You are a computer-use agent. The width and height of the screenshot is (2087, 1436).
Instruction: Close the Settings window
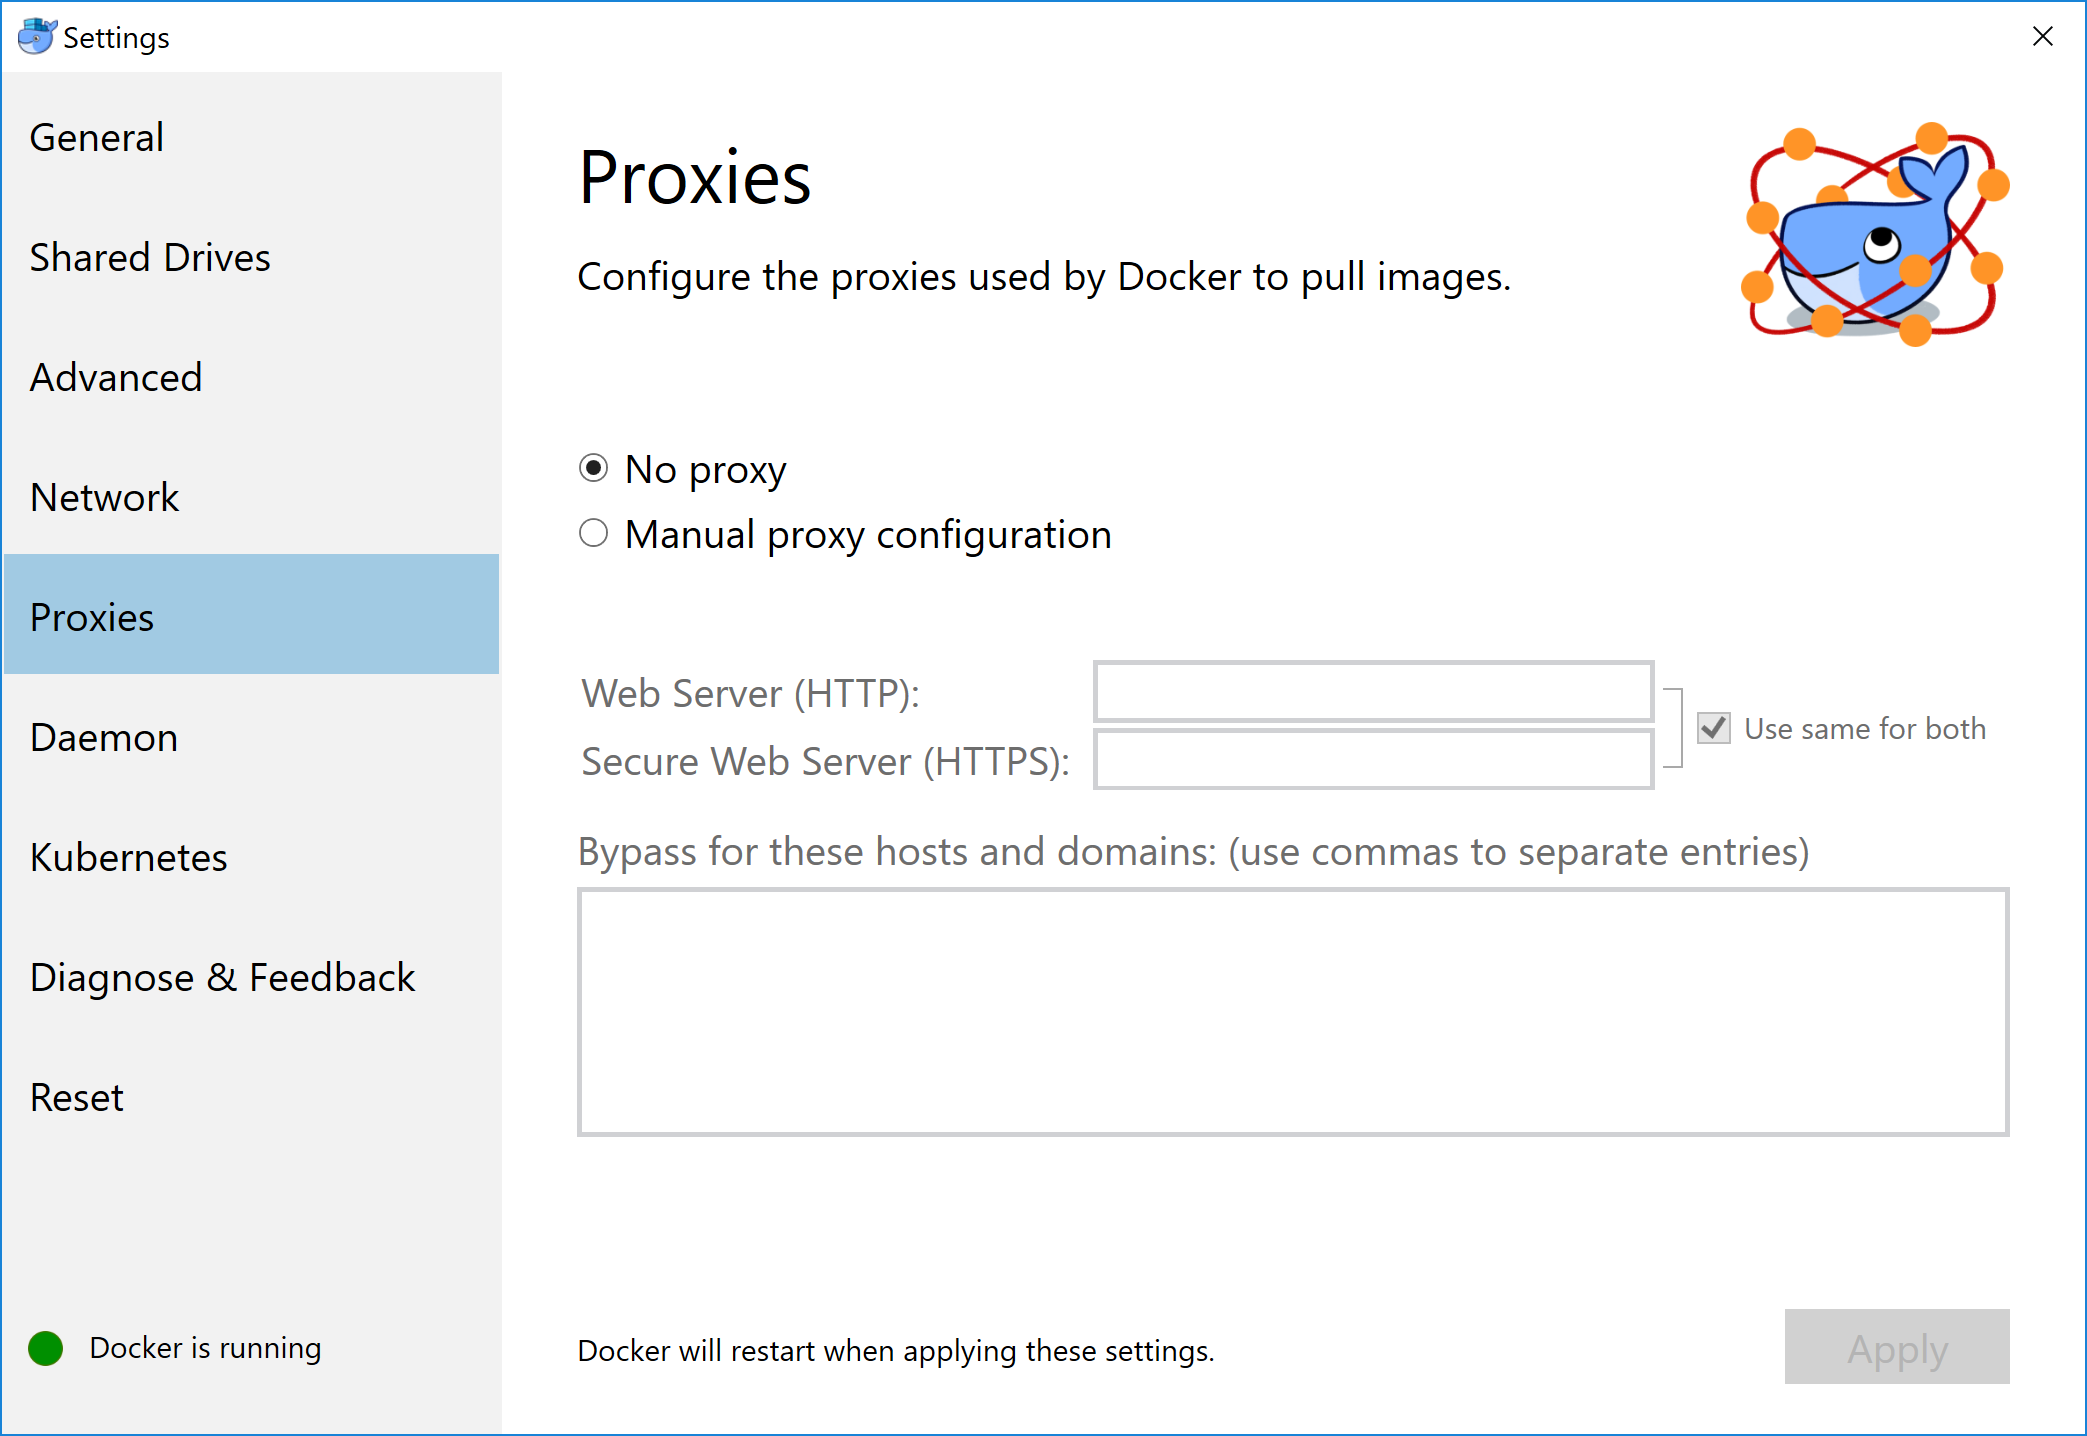coord(2042,36)
